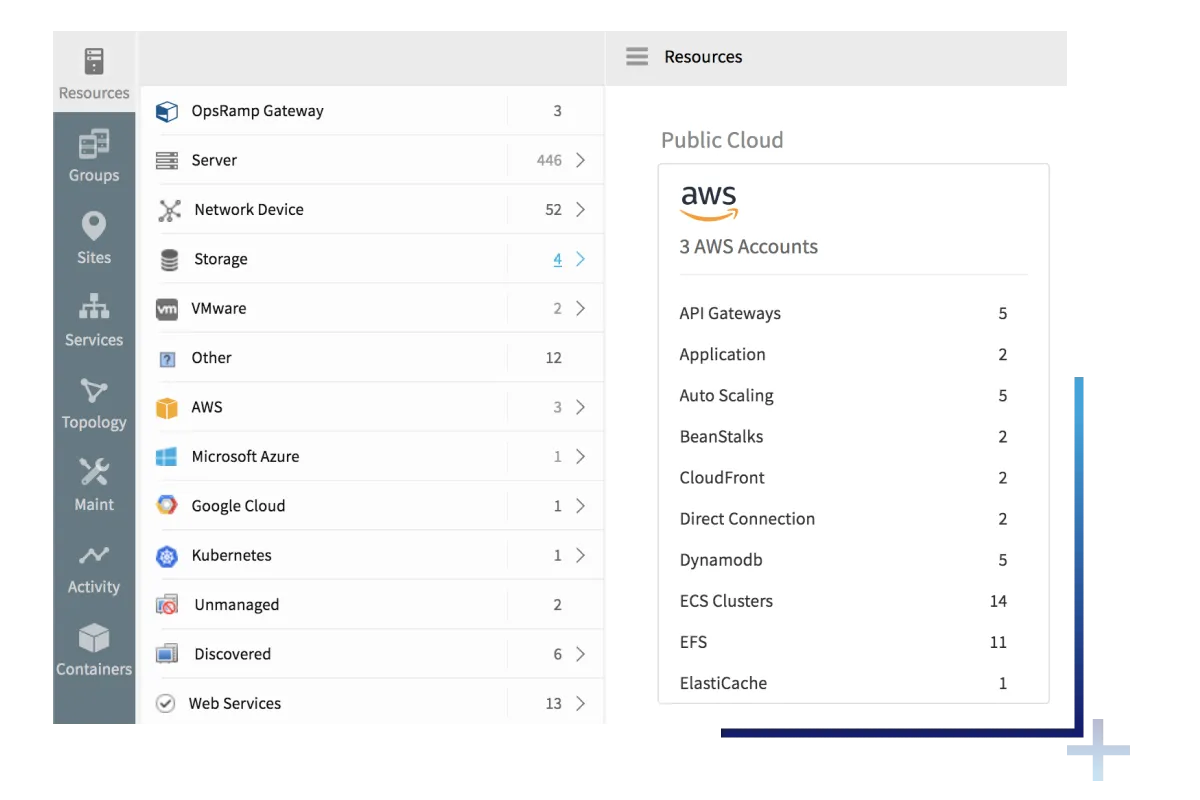Click the EFS count 11
The width and height of the screenshot is (1200, 800).
(998, 642)
